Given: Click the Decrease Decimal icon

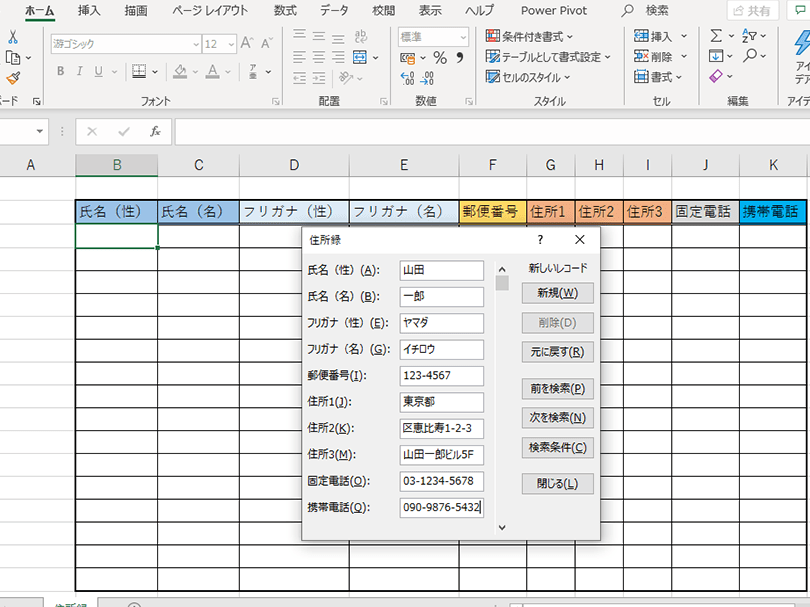Looking at the screenshot, I should click(427, 78).
